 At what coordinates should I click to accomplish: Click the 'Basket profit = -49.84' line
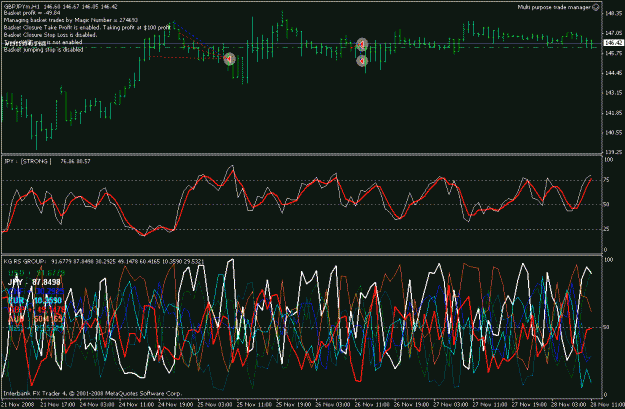pos(32,13)
